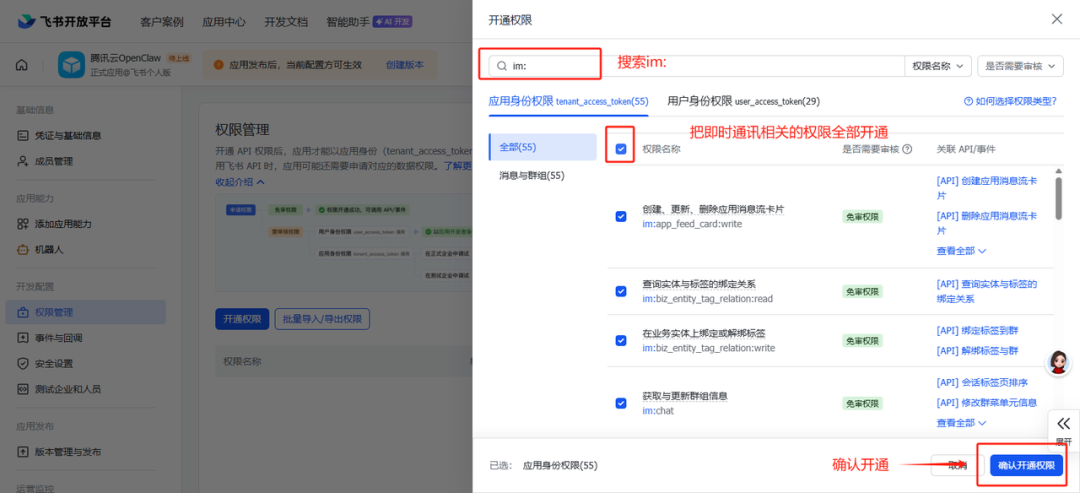Image resolution: width=1080 pixels, height=493 pixels.
Task: Click the add app capability icon
Action: click(23, 224)
